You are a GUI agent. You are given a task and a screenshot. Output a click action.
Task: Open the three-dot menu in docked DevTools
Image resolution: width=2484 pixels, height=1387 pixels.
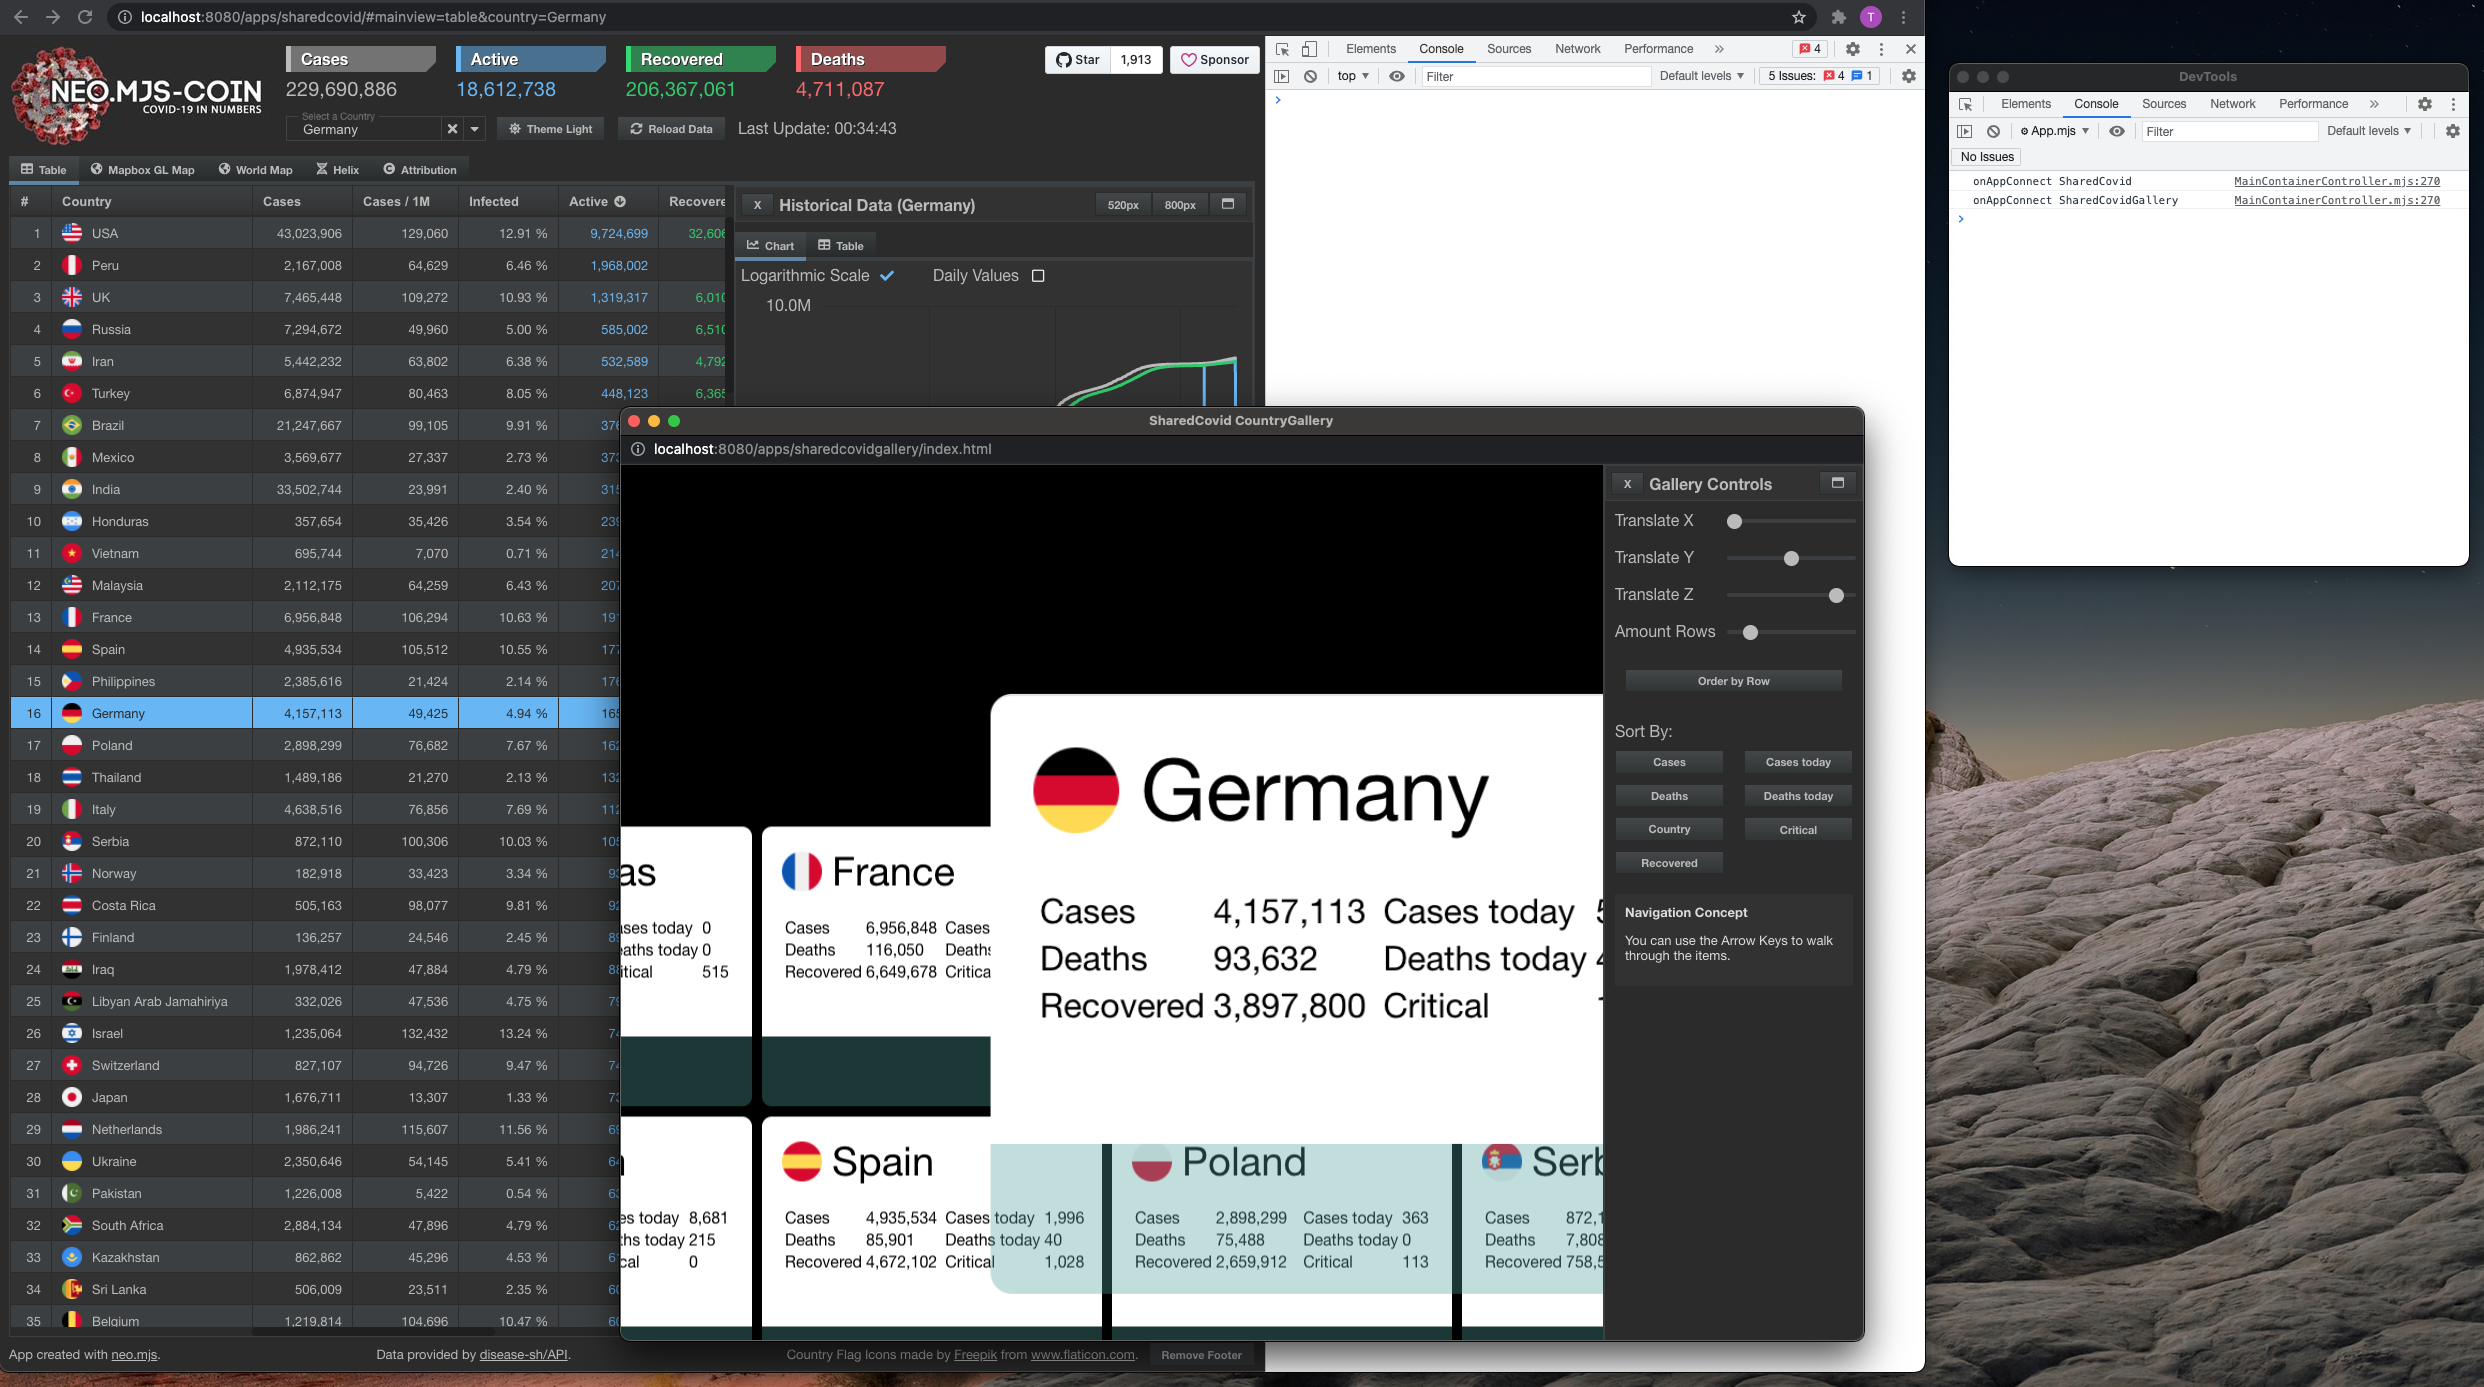point(1881,49)
